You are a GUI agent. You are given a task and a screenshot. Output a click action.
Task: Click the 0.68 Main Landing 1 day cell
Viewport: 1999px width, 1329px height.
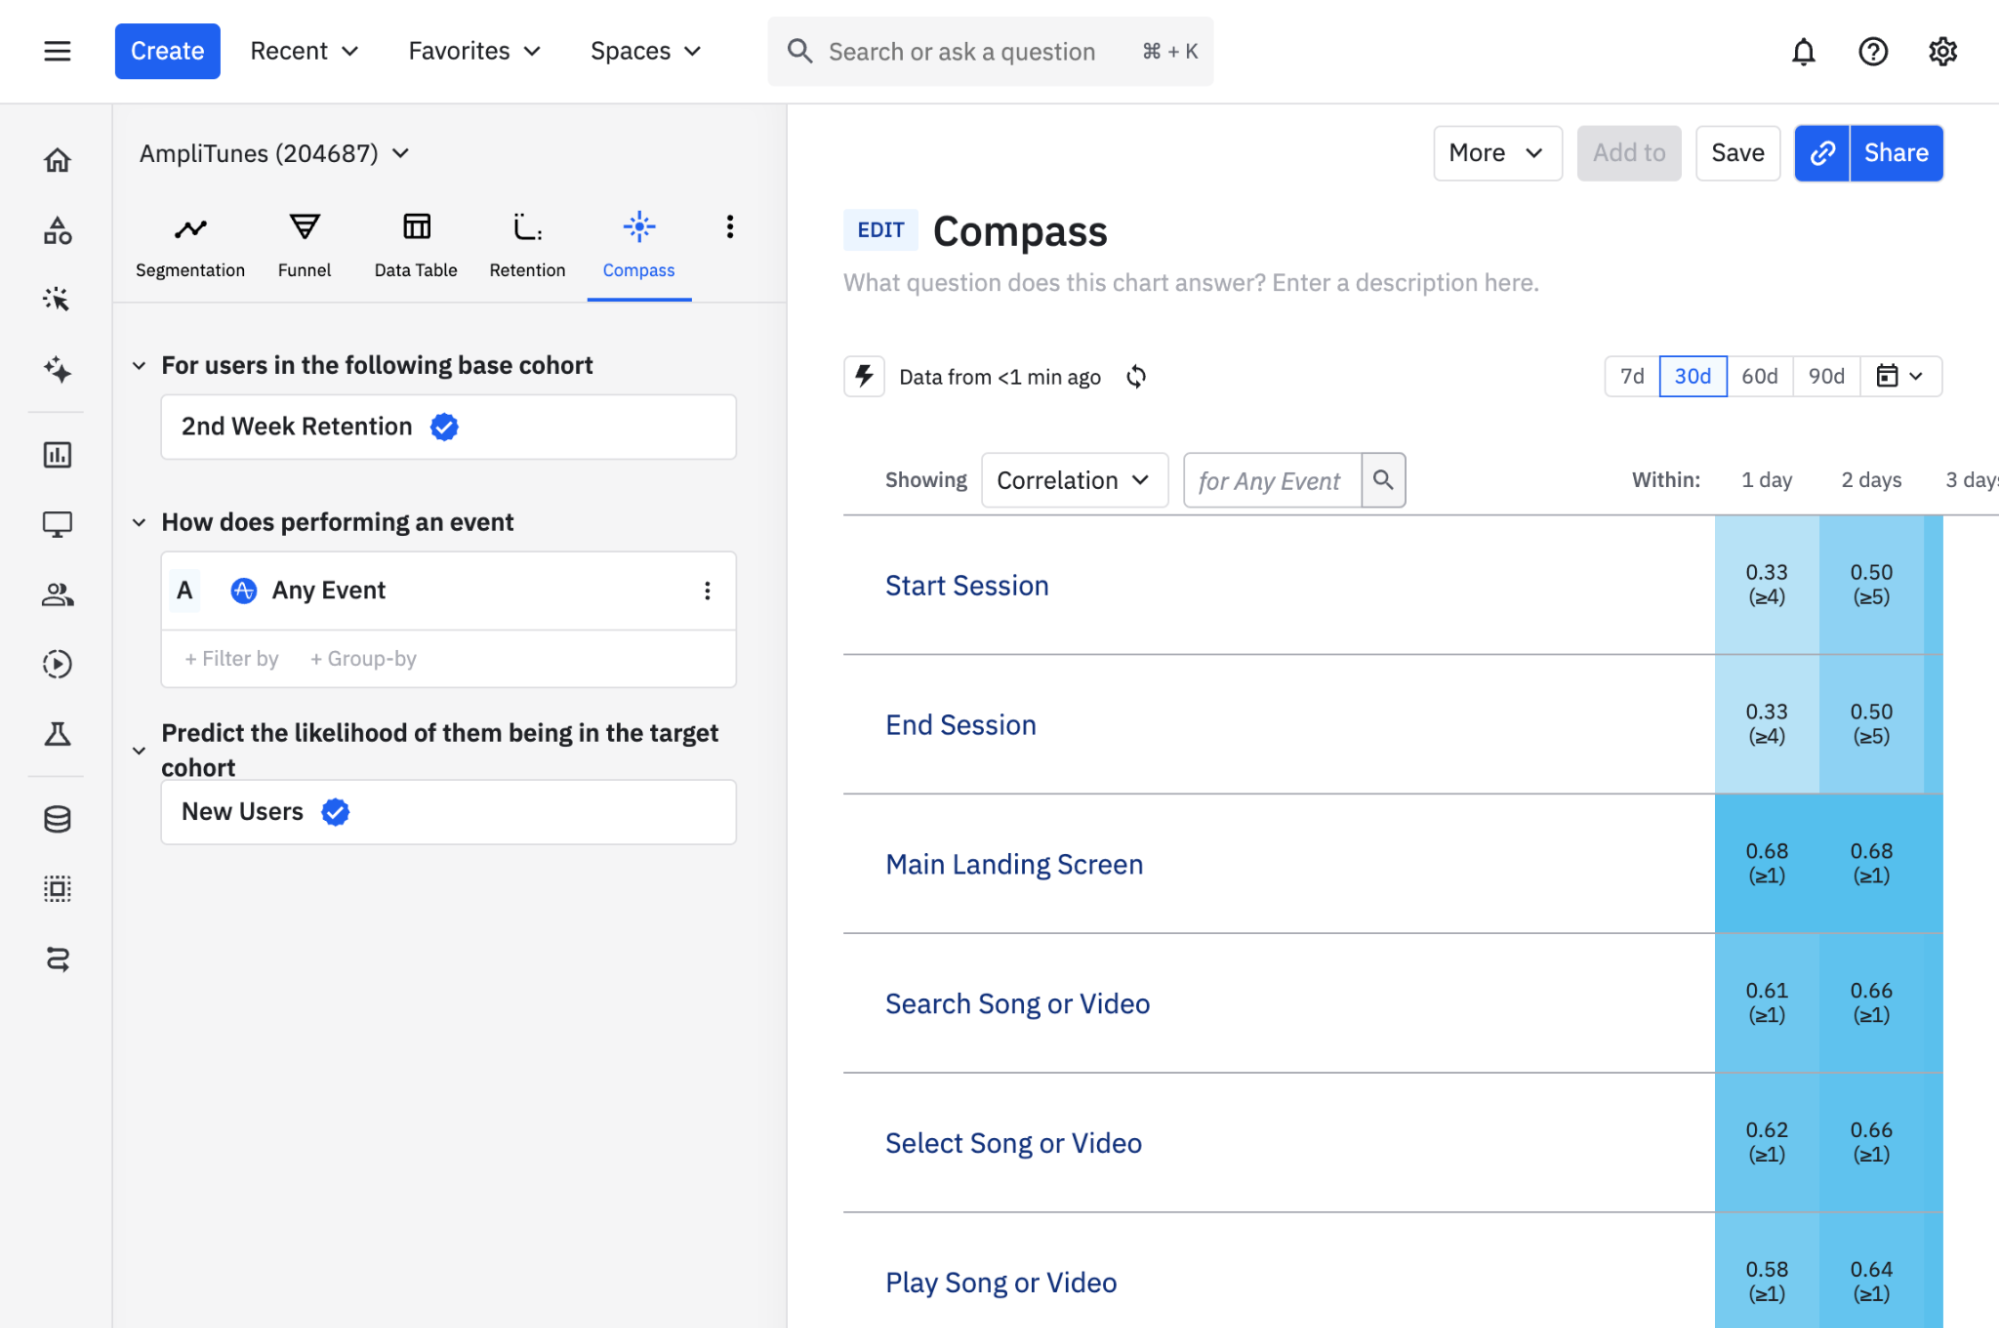(1766, 863)
